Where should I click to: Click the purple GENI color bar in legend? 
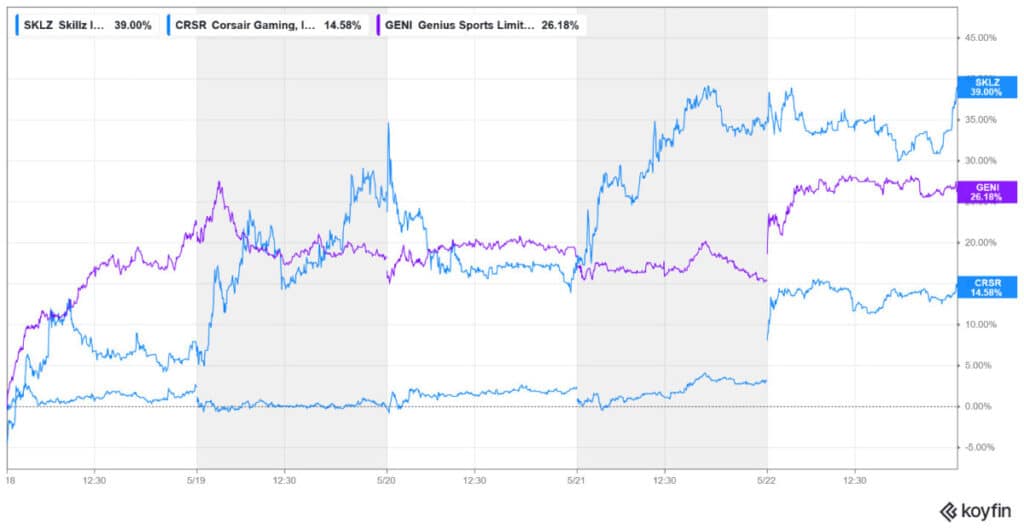coord(379,25)
